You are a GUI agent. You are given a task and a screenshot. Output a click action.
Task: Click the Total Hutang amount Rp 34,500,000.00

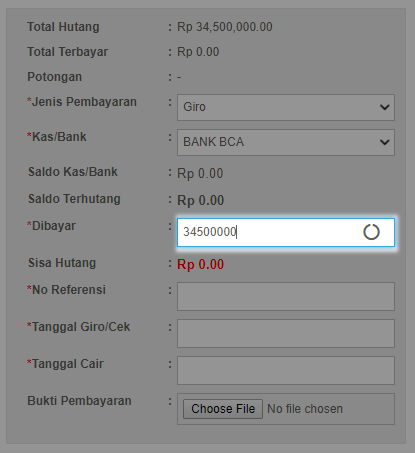click(225, 27)
